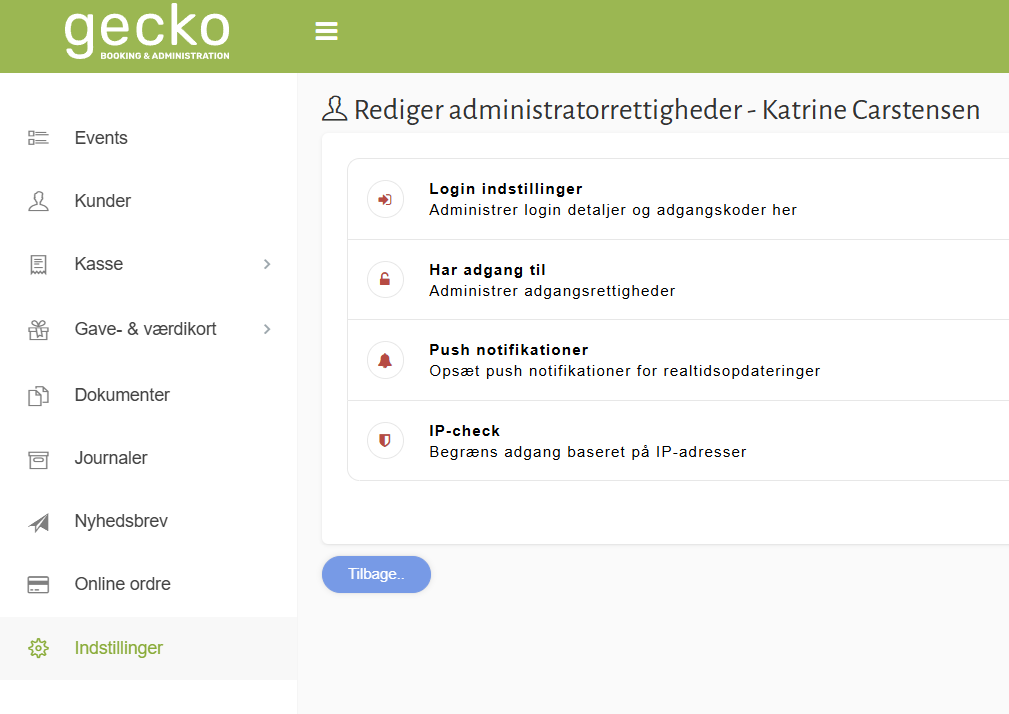Select the Indstillinger gear icon
Image resolution: width=1009 pixels, height=714 pixels.
pyautogui.click(x=38, y=647)
